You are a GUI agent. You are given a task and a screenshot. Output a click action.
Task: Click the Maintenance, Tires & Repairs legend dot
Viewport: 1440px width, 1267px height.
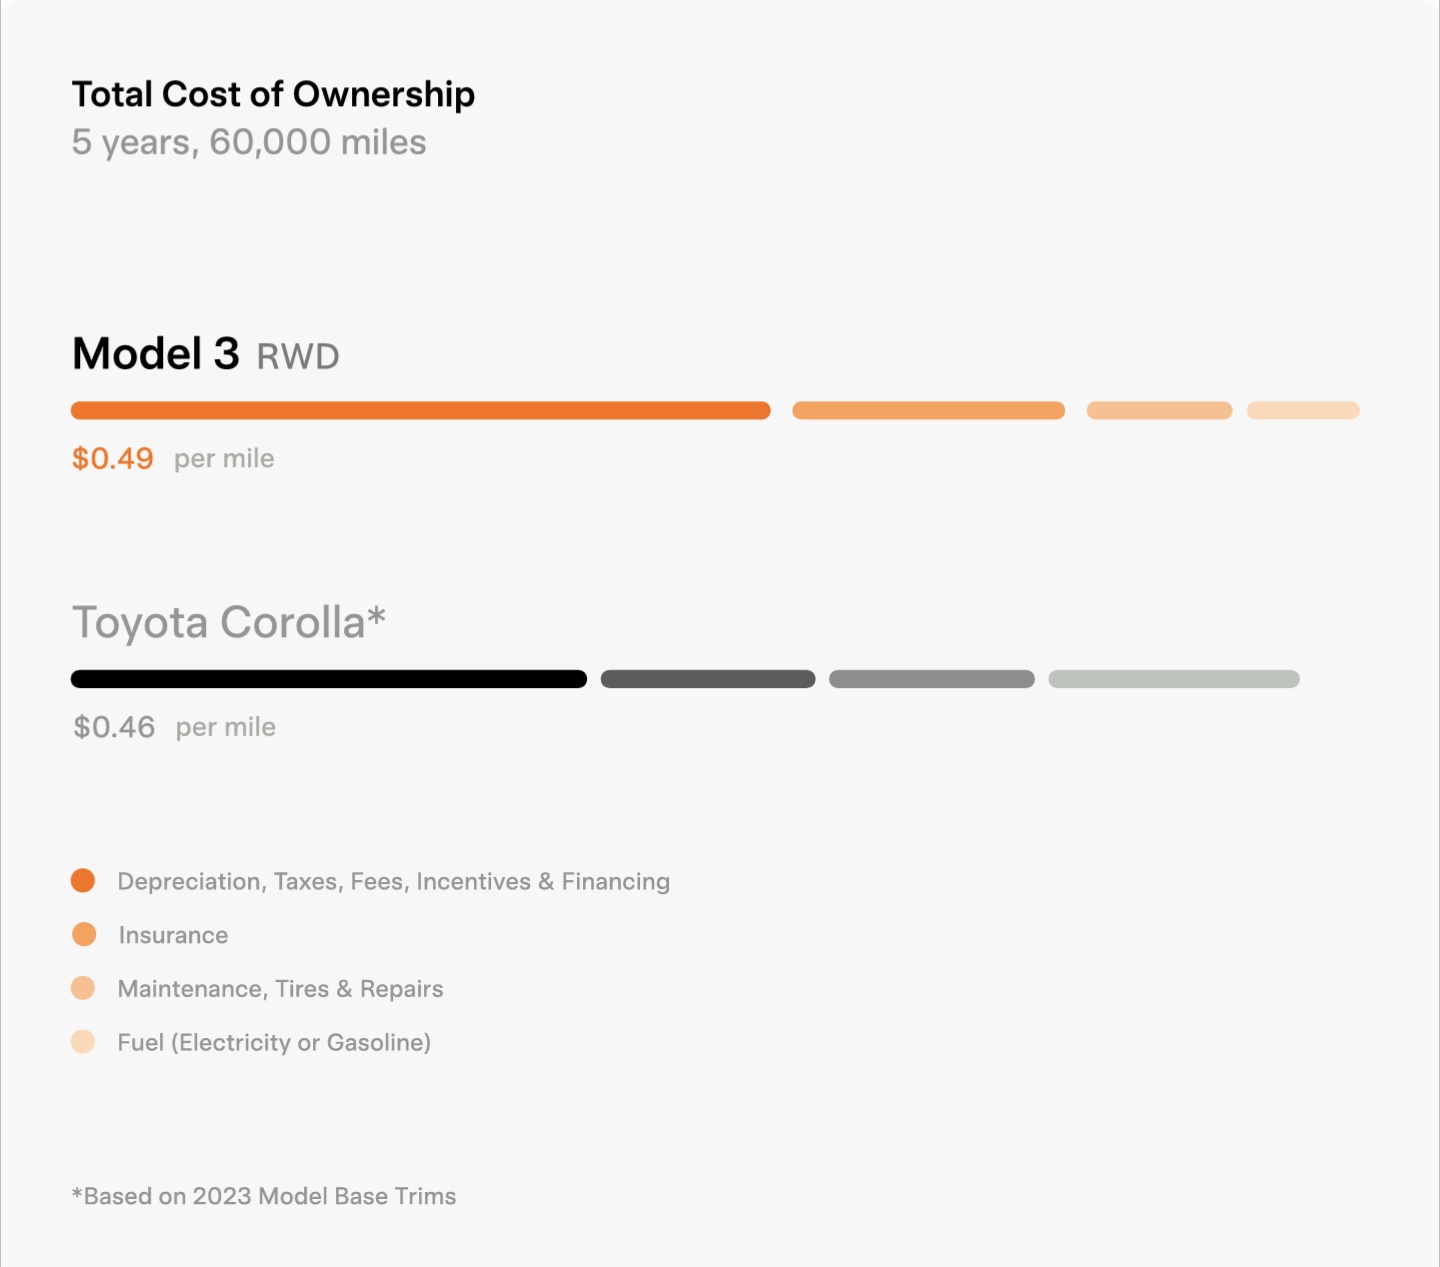point(83,988)
